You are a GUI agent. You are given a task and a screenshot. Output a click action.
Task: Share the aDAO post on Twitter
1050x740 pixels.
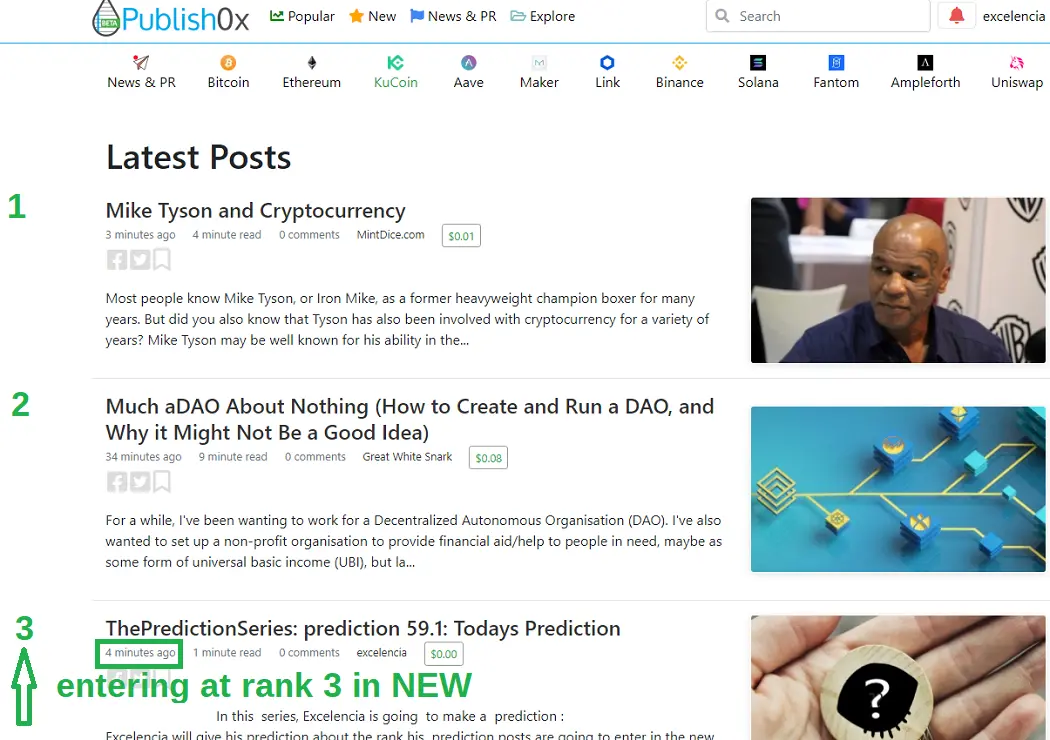point(140,482)
